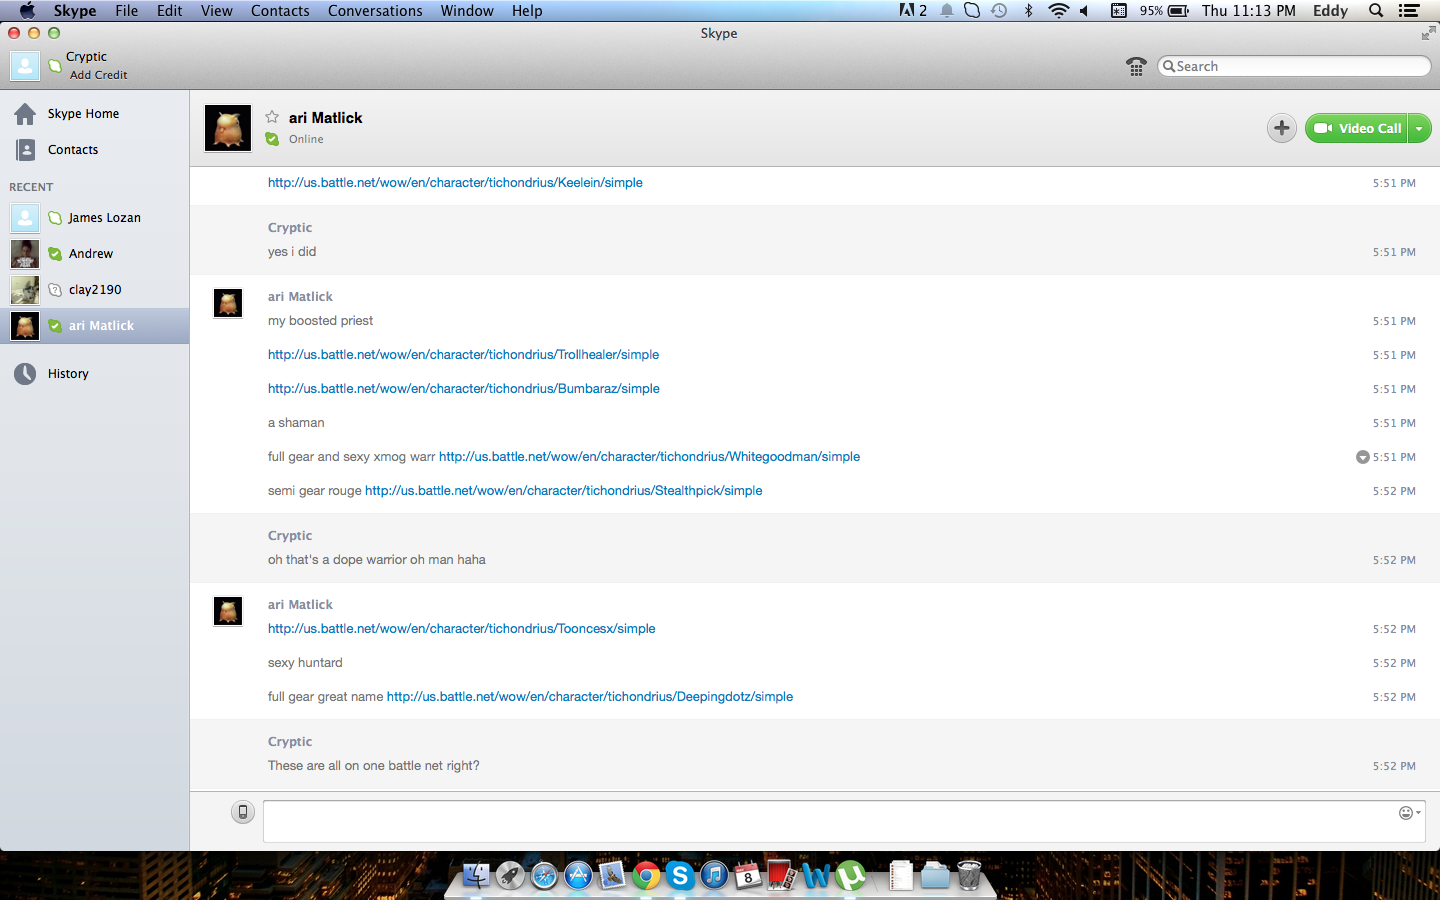Image resolution: width=1440 pixels, height=900 pixels.
Task: Click the add people plus button
Action: pos(1282,128)
